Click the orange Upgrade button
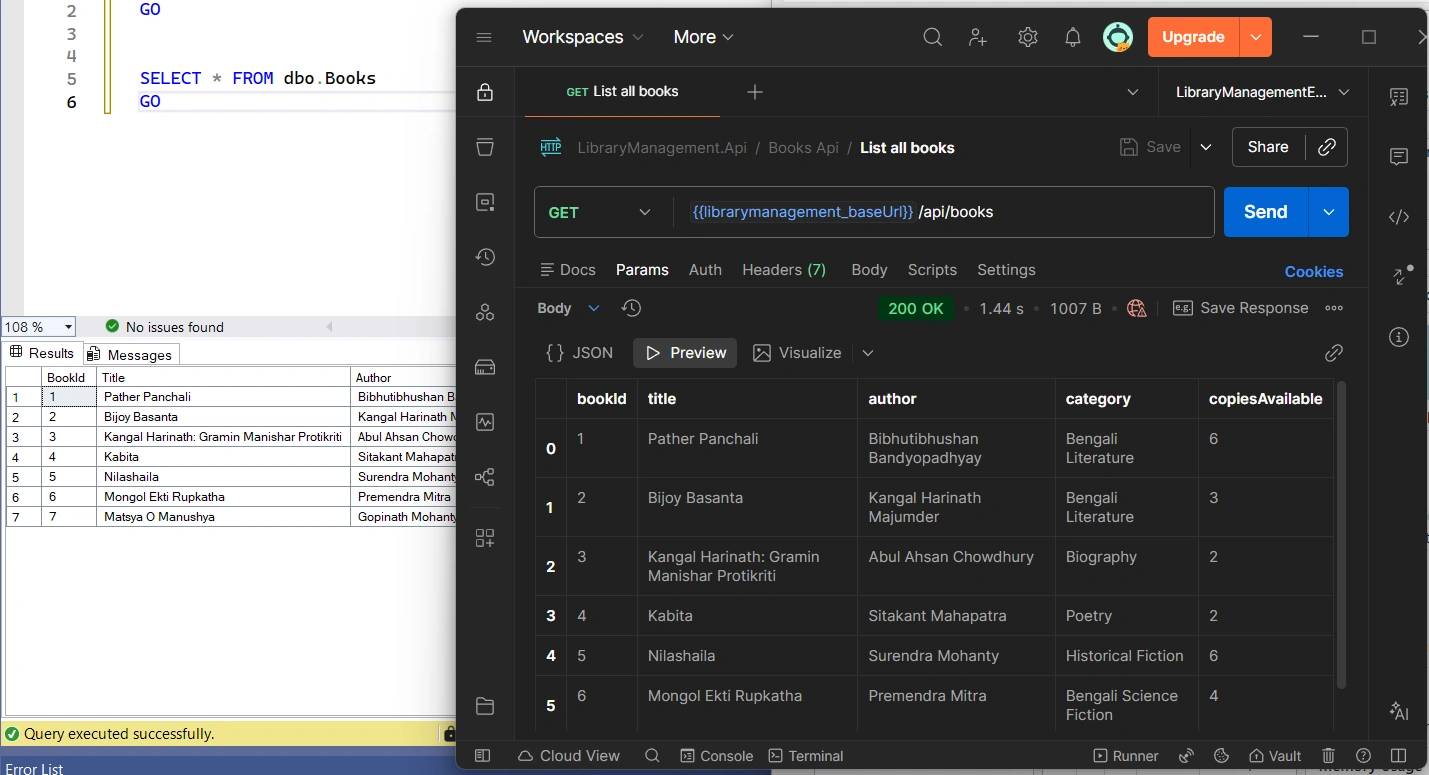This screenshot has height=775, width=1429. [1193, 37]
